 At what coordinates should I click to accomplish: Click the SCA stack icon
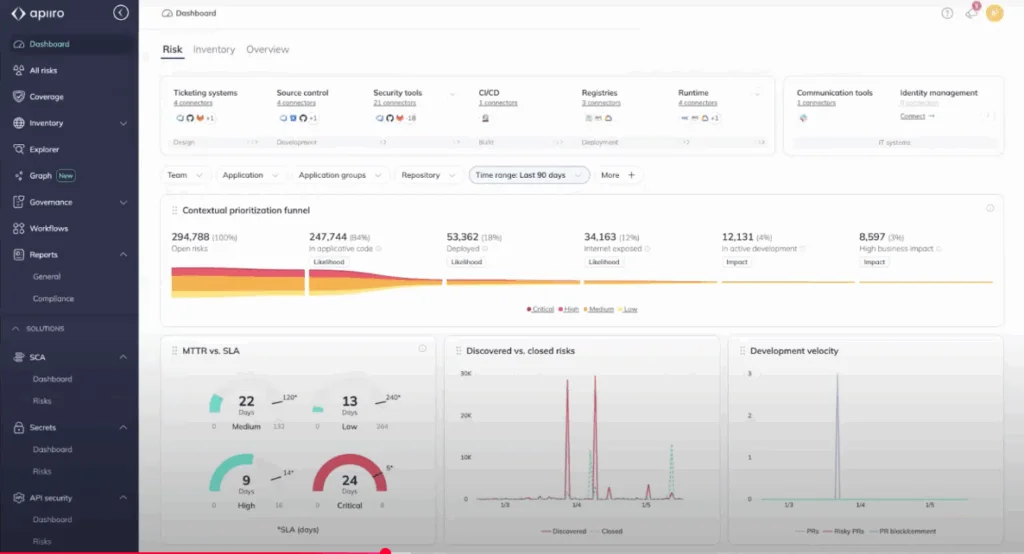coord(18,357)
